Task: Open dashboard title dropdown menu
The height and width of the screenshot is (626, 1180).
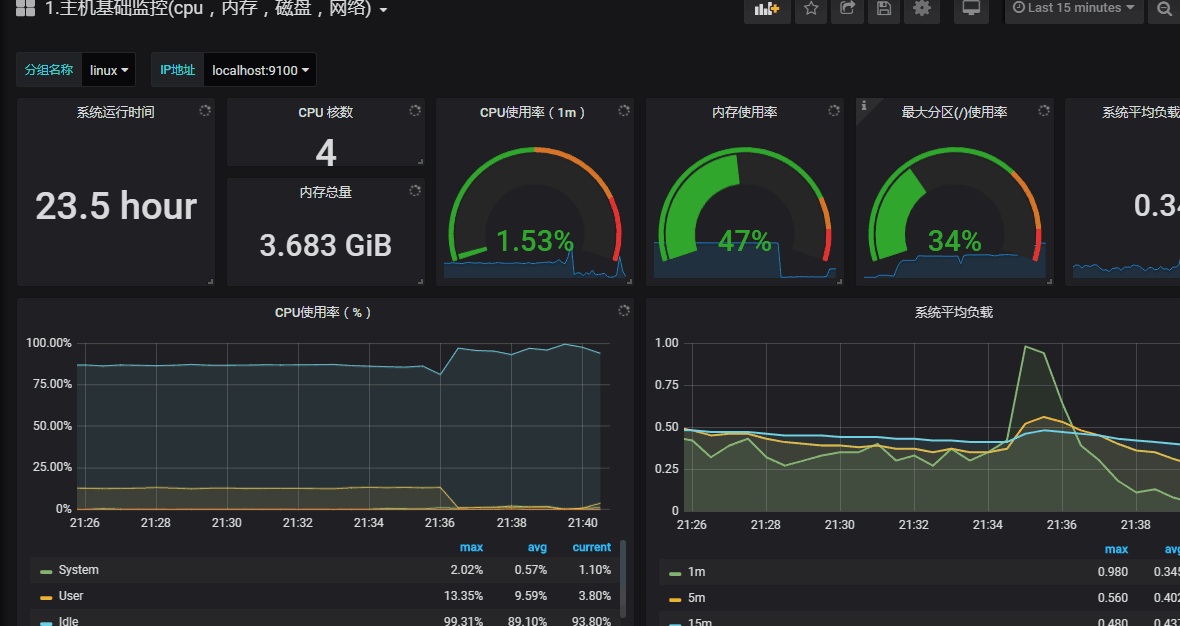Action: click(383, 11)
